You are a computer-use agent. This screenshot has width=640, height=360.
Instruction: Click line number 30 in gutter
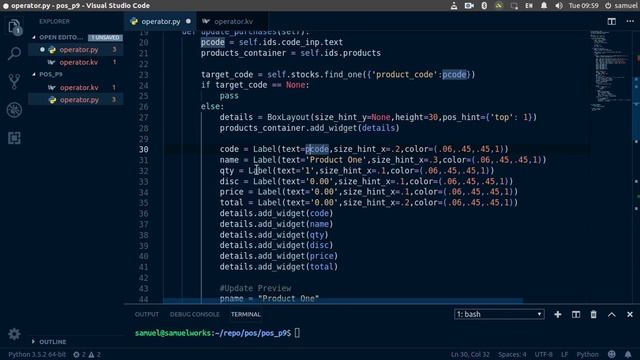143,149
